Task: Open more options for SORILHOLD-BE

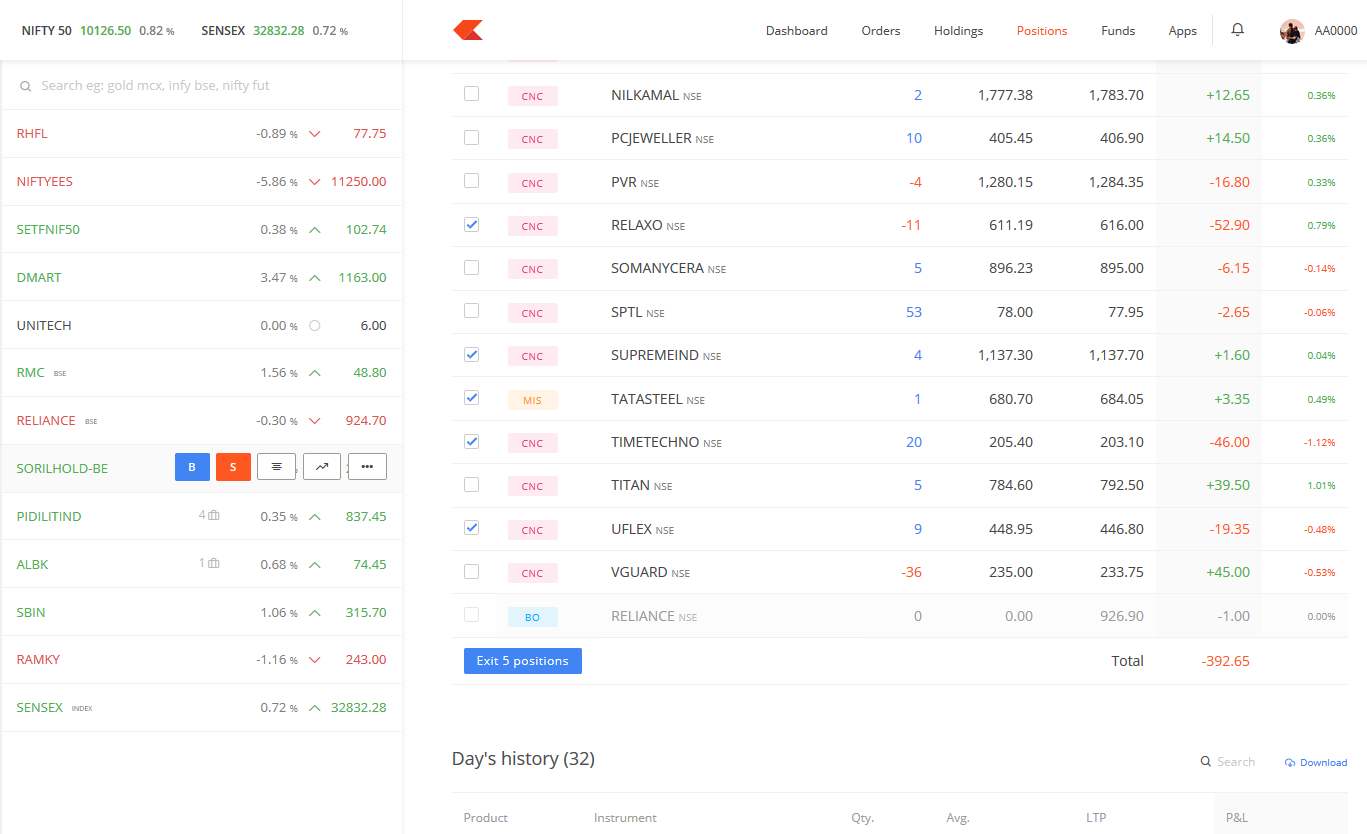Action: (367, 467)
